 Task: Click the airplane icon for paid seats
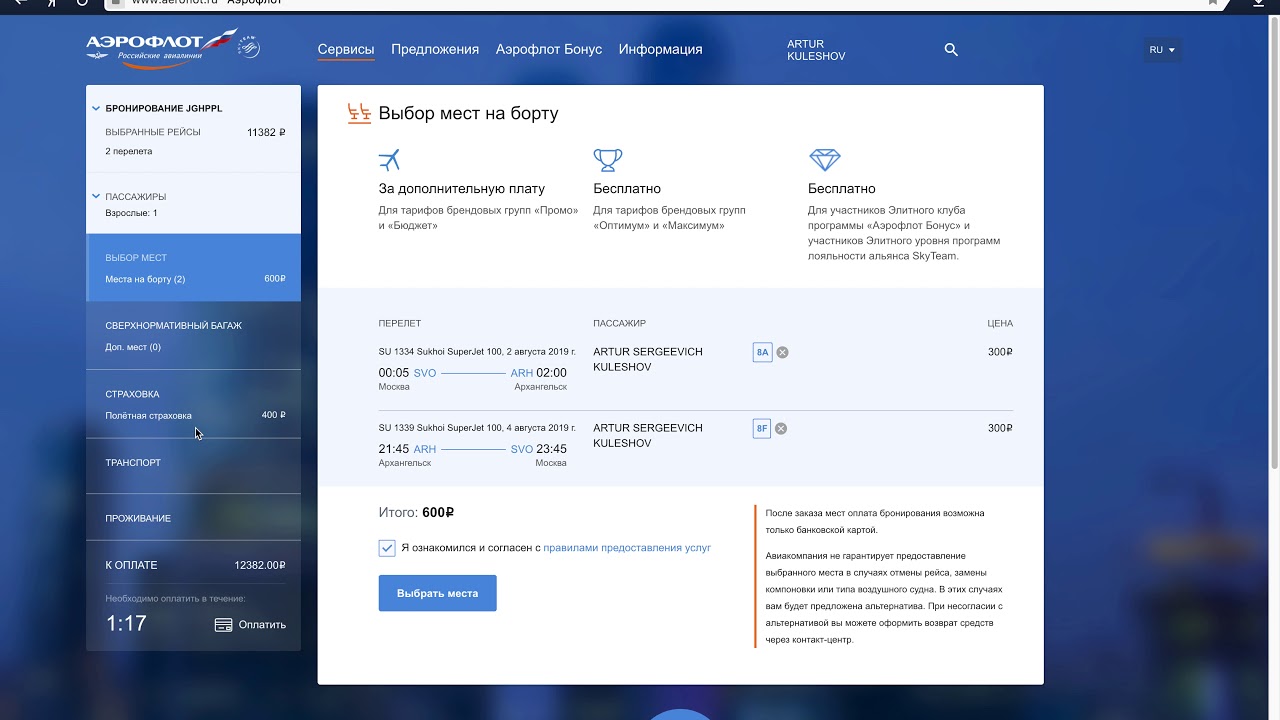pos(389,160)
